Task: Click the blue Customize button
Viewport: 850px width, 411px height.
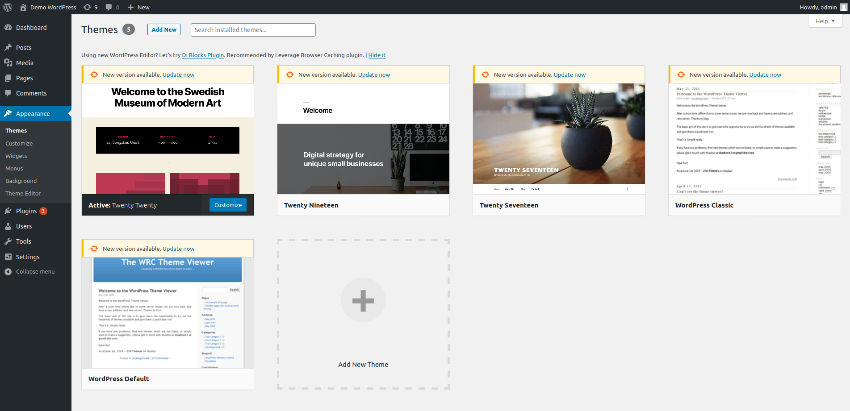Action: point(228,205)
